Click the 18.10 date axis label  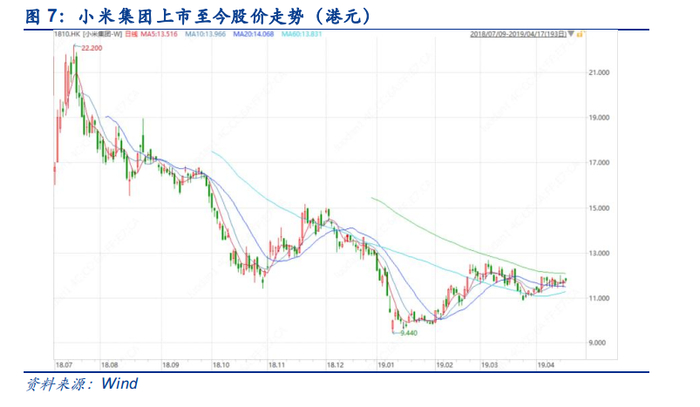tap(221, 365)
